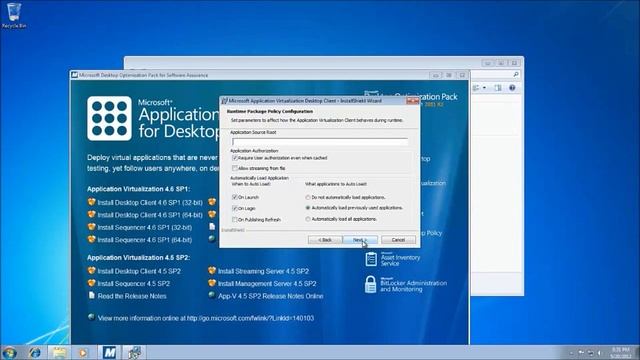Click 'Application Virtualization 4.5 SP2:' heading
Viewport: 640px width, 360px height.
[x=138, y=258]
